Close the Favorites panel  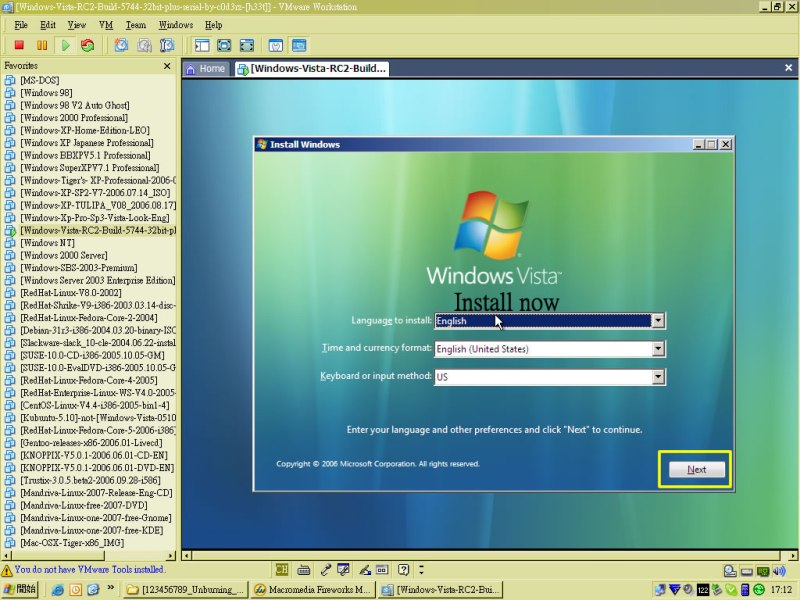tap(167, 66)
